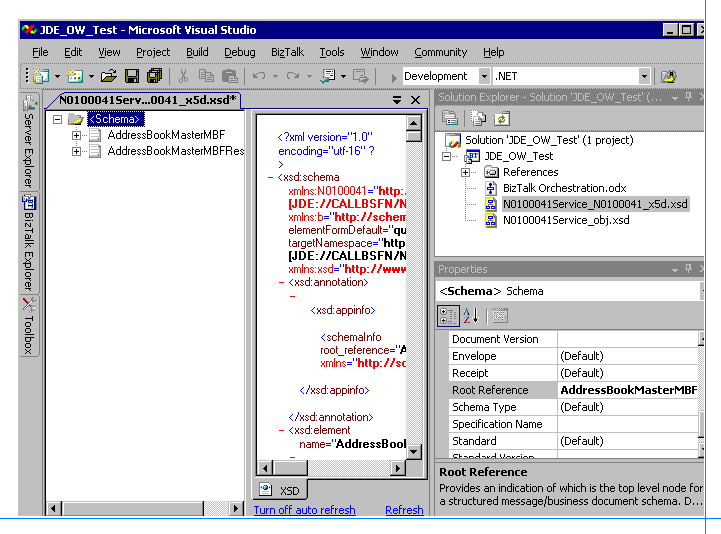The image size is (721, 534).
Task: Sort Properties alphabetically with A-Z icon
Action: pos(471,316)
